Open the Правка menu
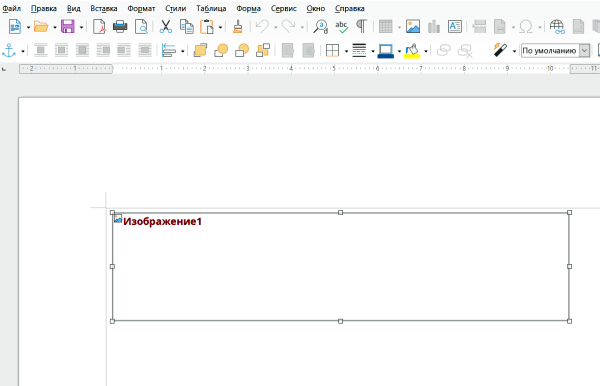Image resolution: width=600 pixels, height=386 pixels. click(x=44, y=8)
